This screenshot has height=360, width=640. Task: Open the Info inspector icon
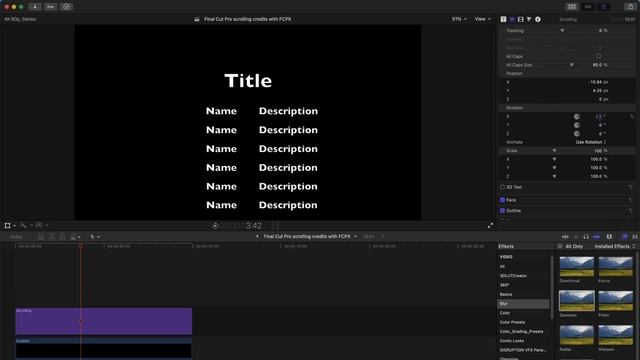(538, 19)
